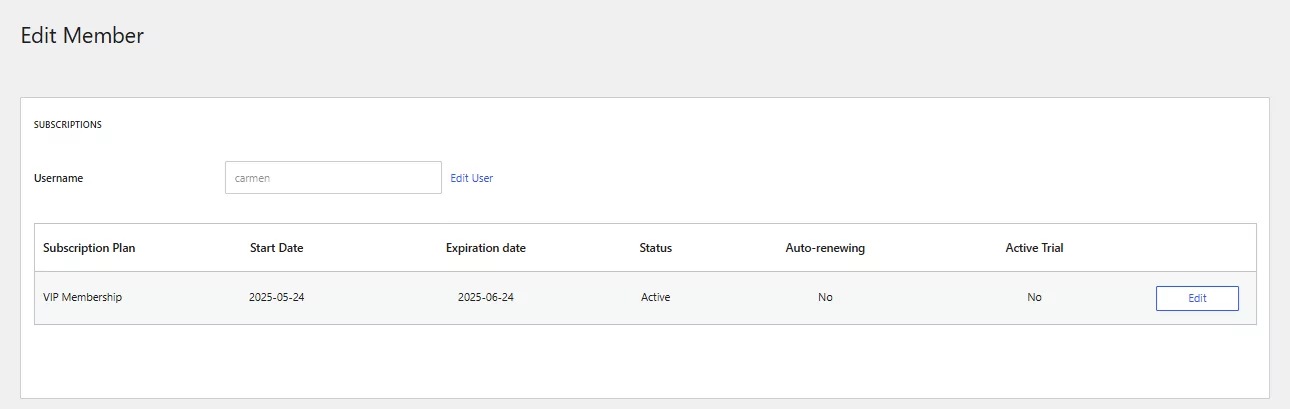Click the No value under Active Trial

coord(1034,297)
